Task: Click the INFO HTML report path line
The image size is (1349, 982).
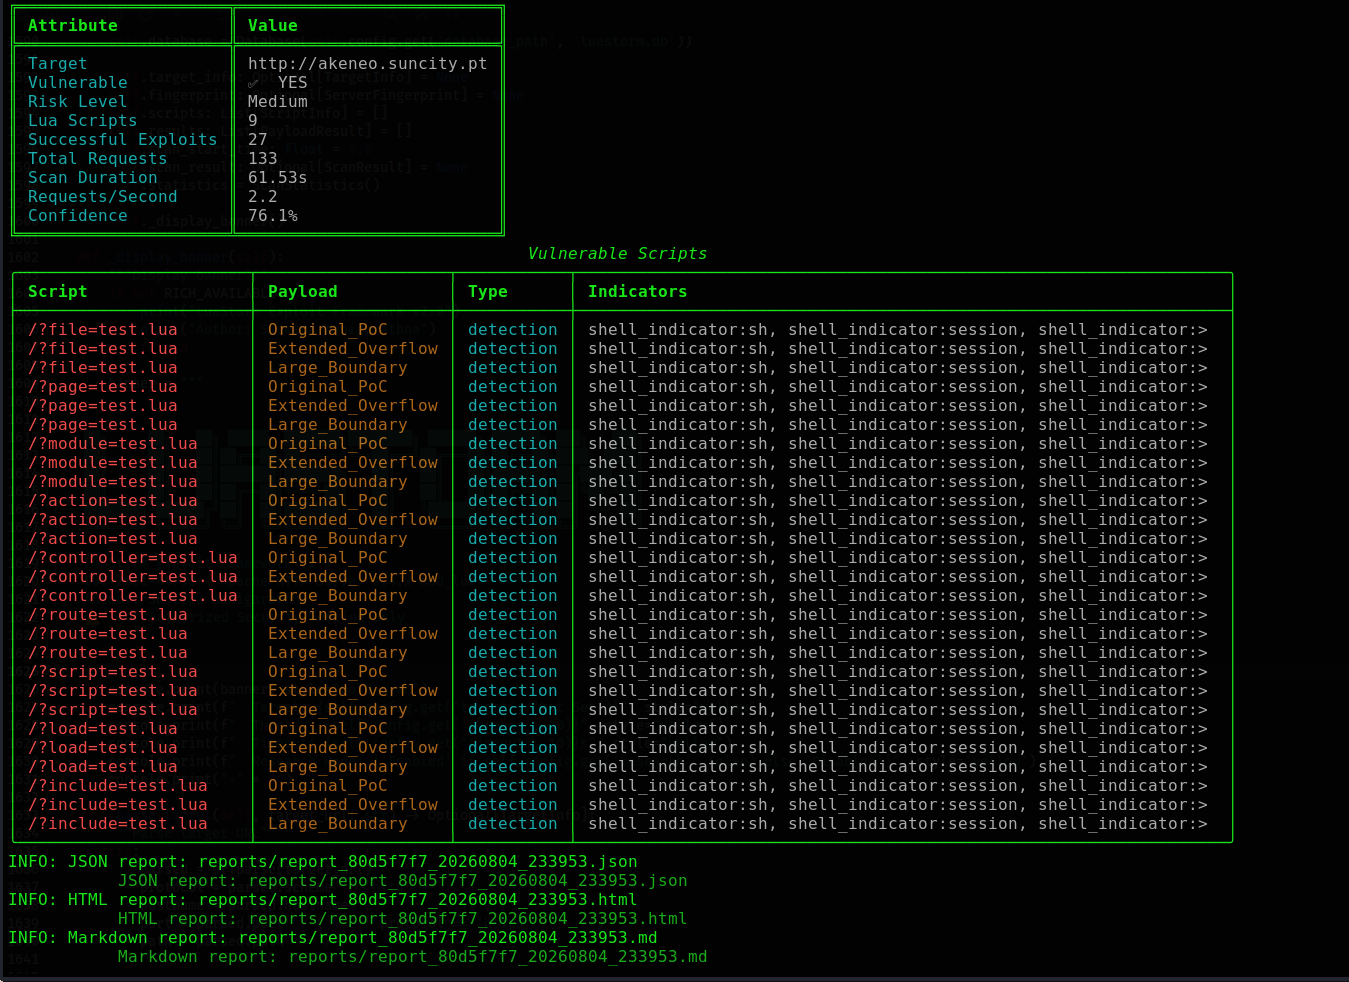Action: [x=322, y=899]
